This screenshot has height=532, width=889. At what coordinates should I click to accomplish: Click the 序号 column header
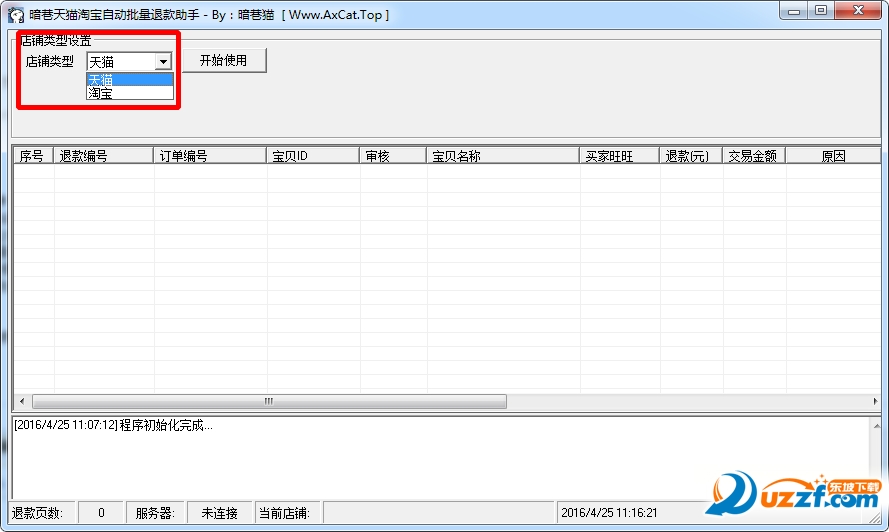[33, 156]
